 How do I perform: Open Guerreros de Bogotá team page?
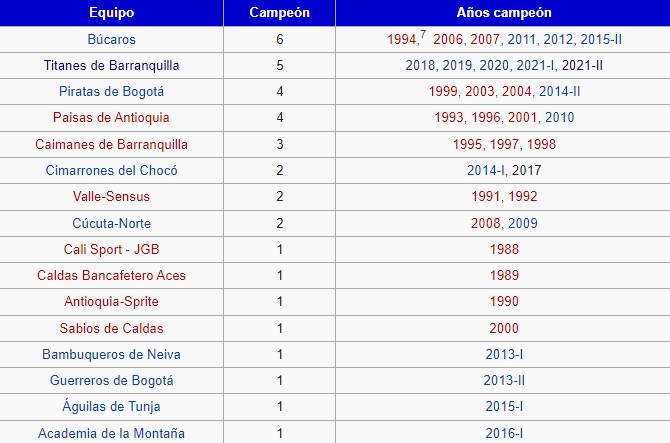coord(111,380)
